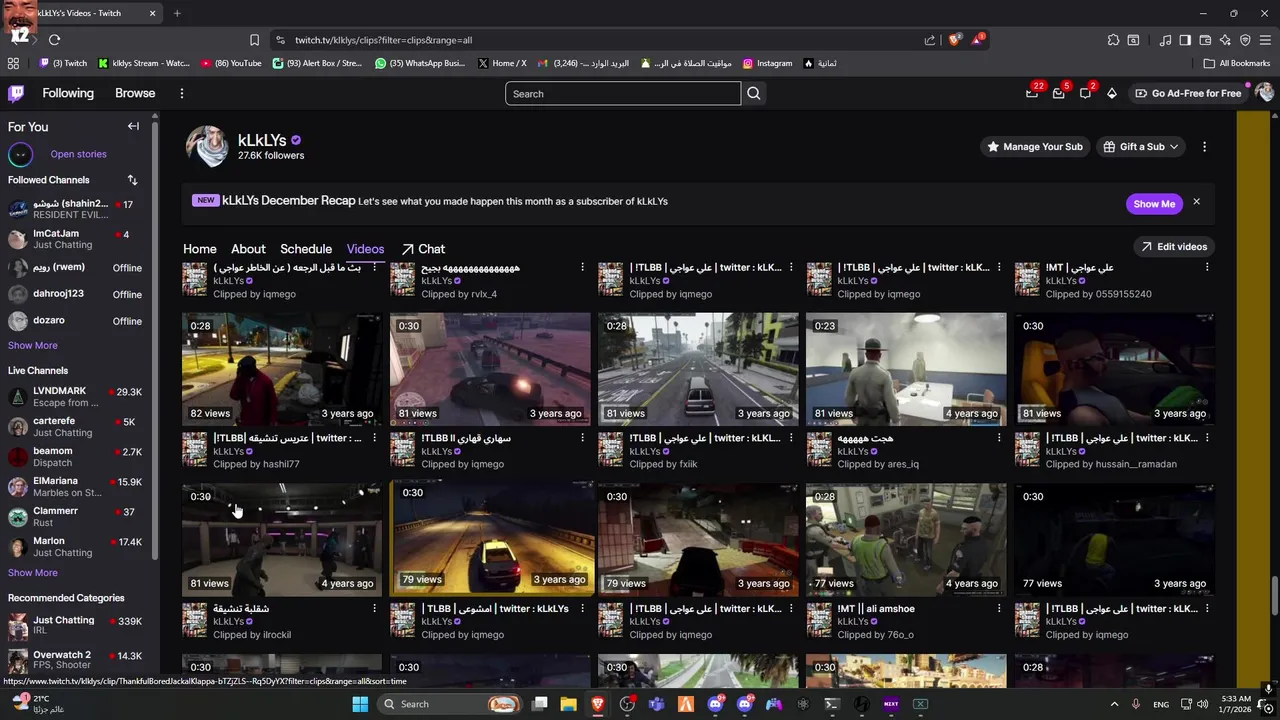Show more live channels

point(33,573)
